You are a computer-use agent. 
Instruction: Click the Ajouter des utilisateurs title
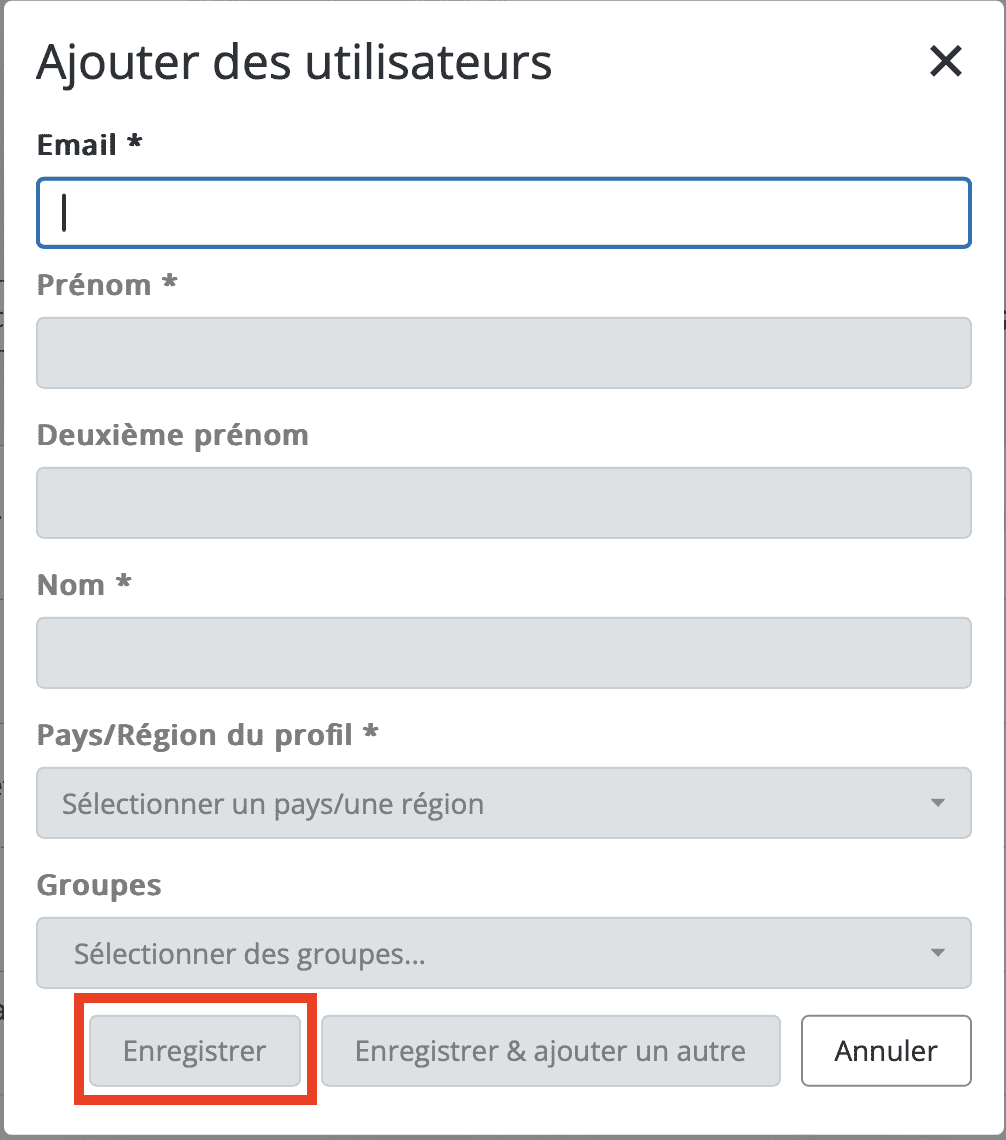click(294, 62)
